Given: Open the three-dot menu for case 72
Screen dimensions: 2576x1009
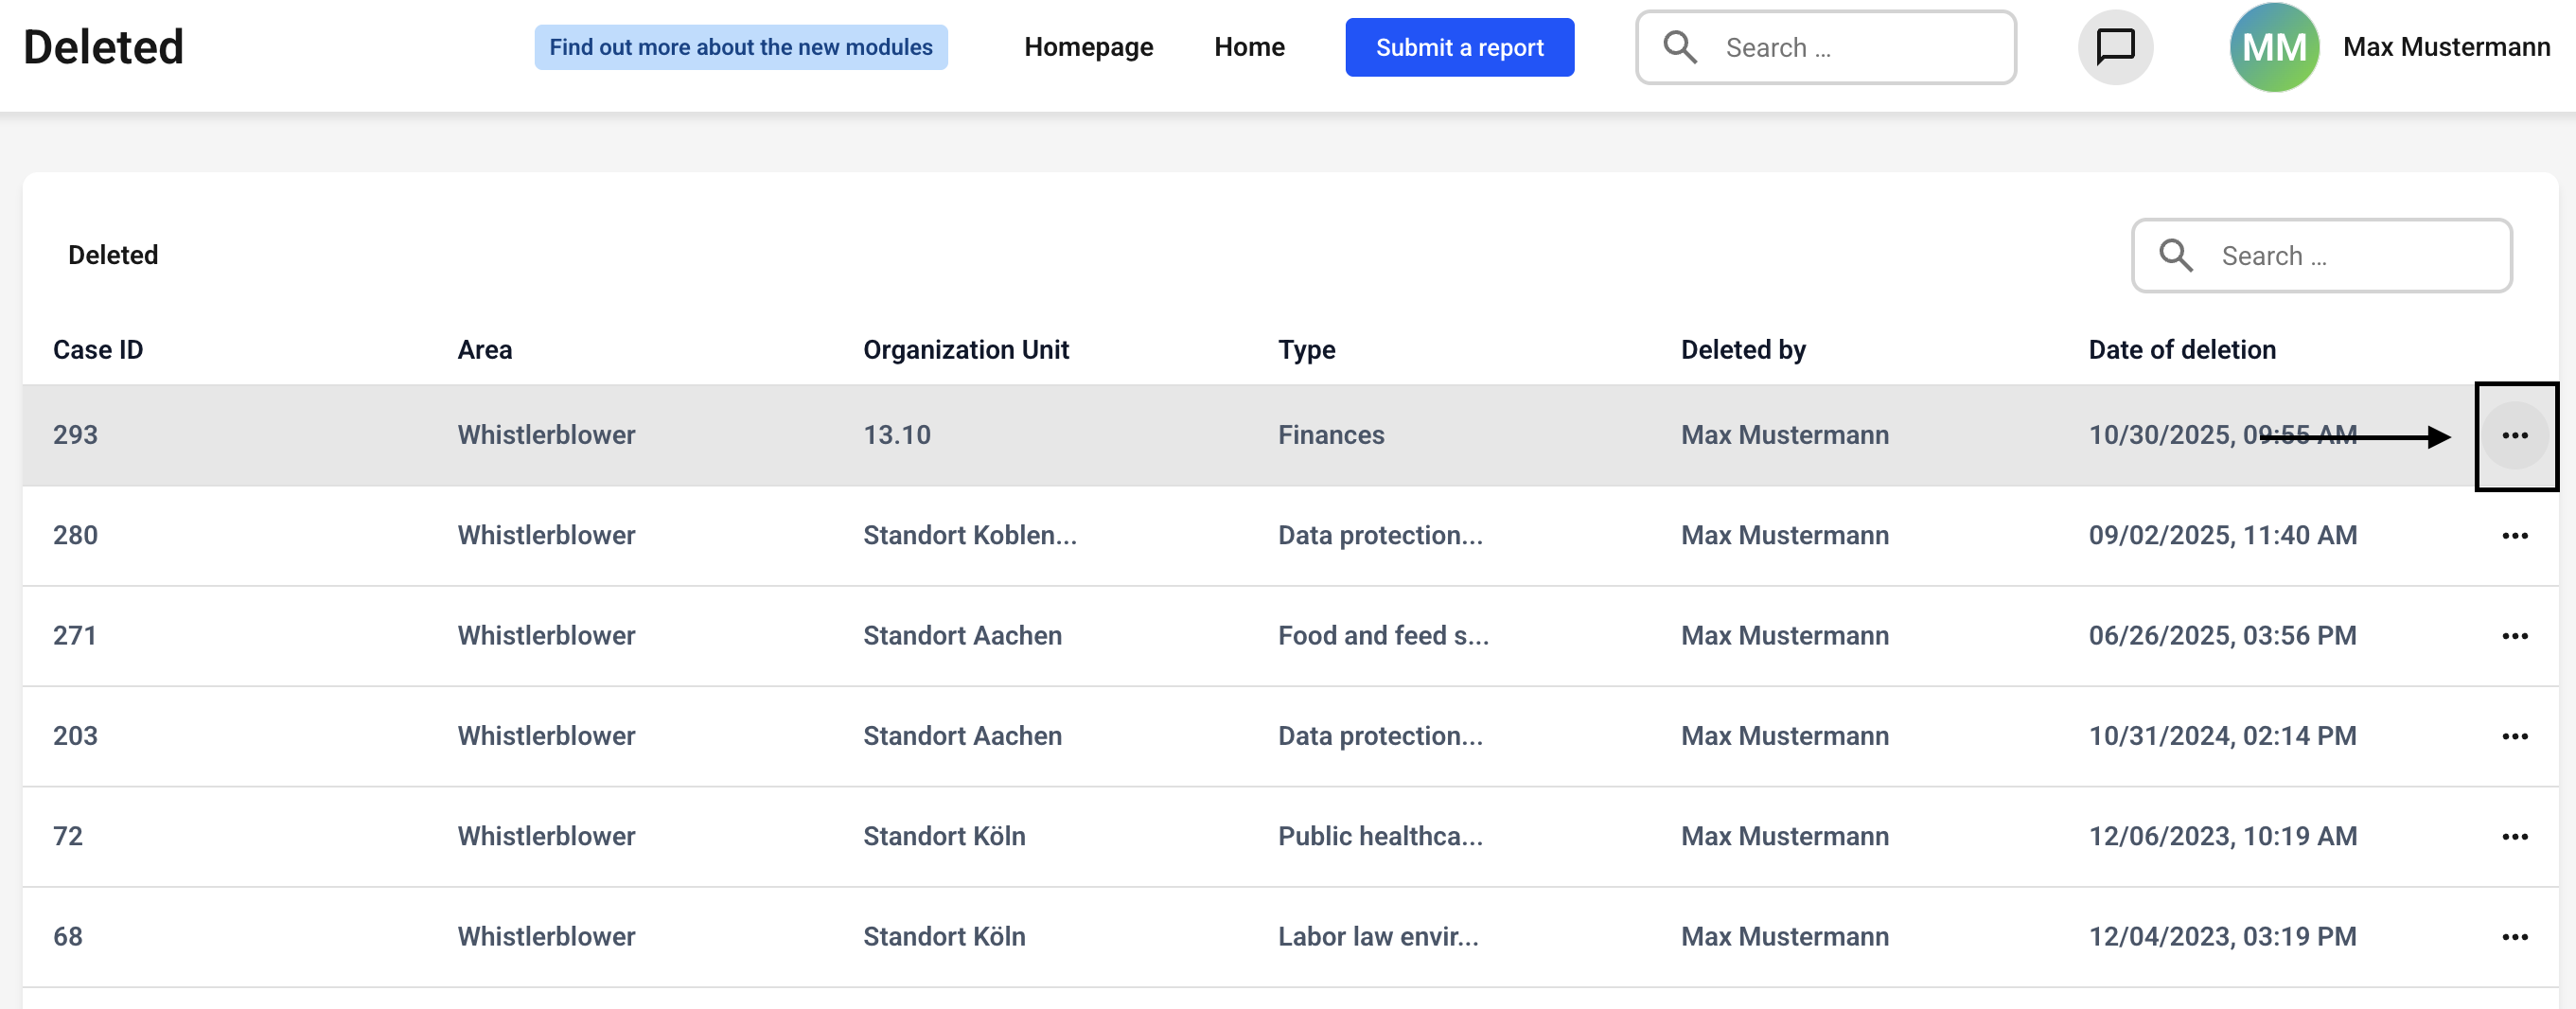Looking at the screenshot, I should coord(2514,836).
